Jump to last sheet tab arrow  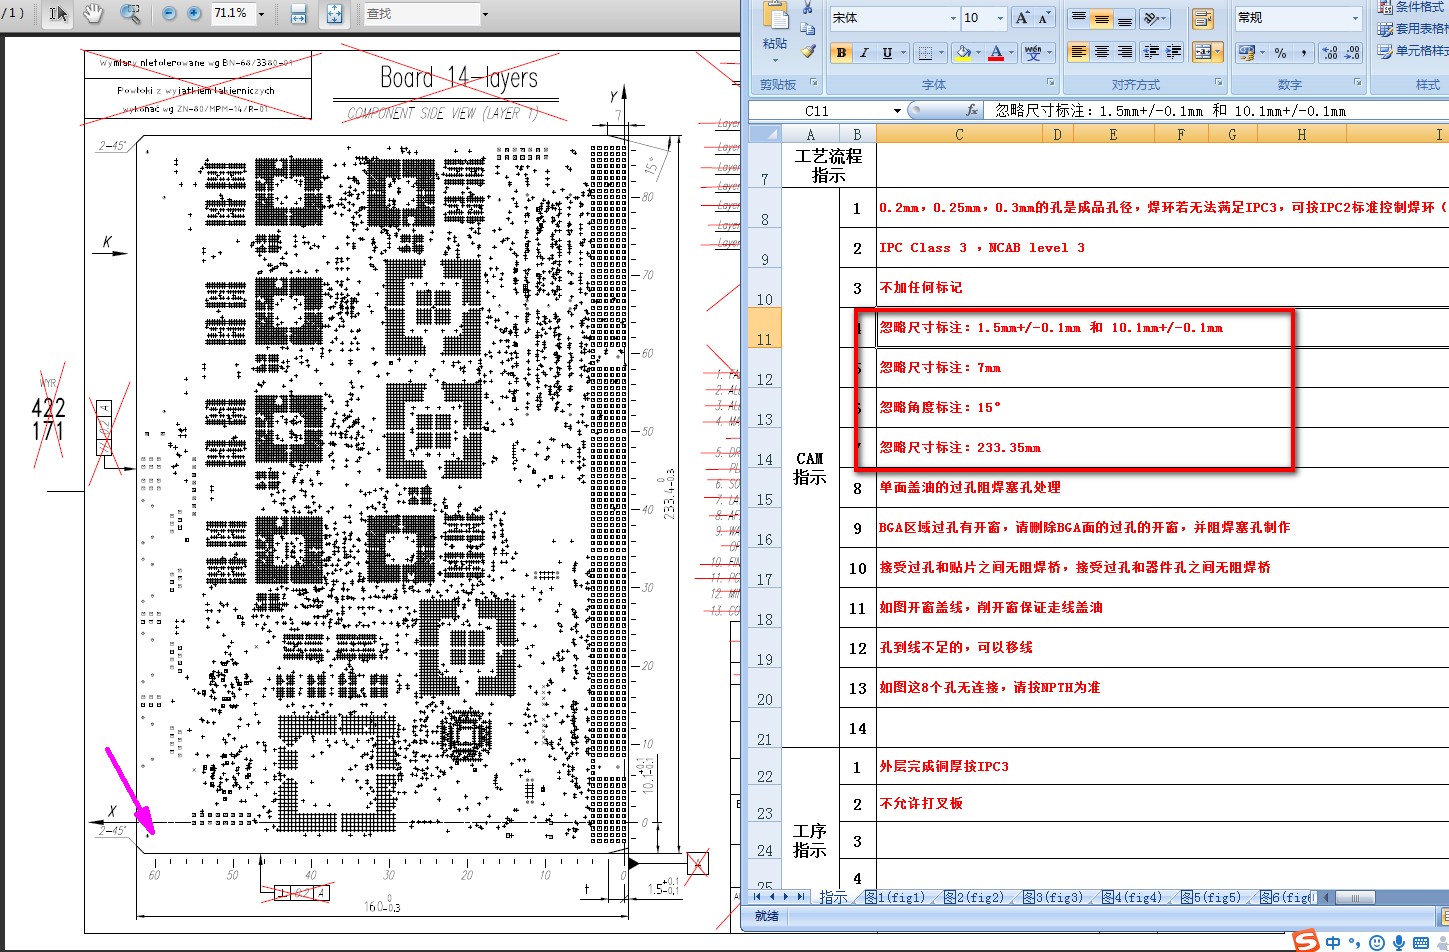(801, 897)
